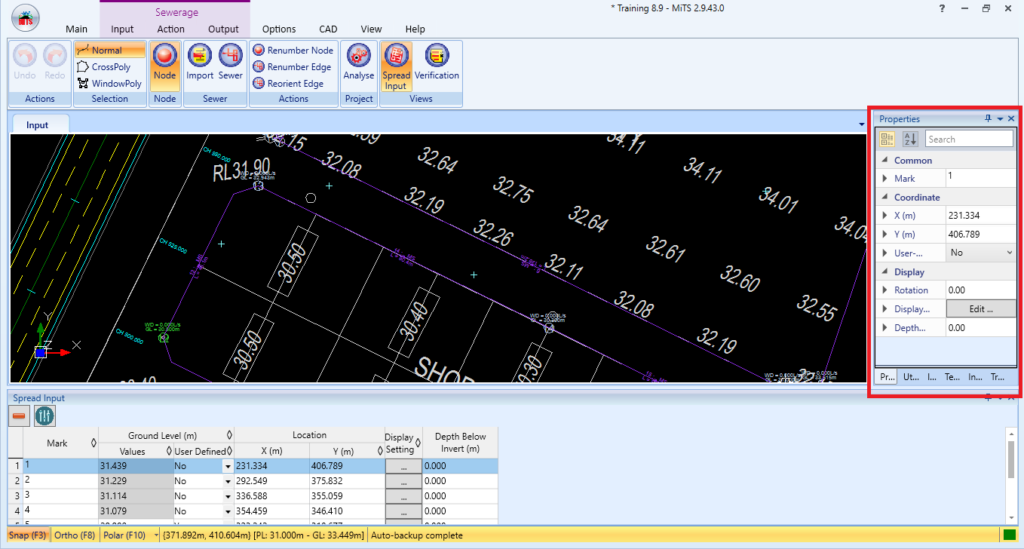Click Display Setting button in row 1
The width and height of the screenshot is (1024, 549).
click(x=403, y=466)
